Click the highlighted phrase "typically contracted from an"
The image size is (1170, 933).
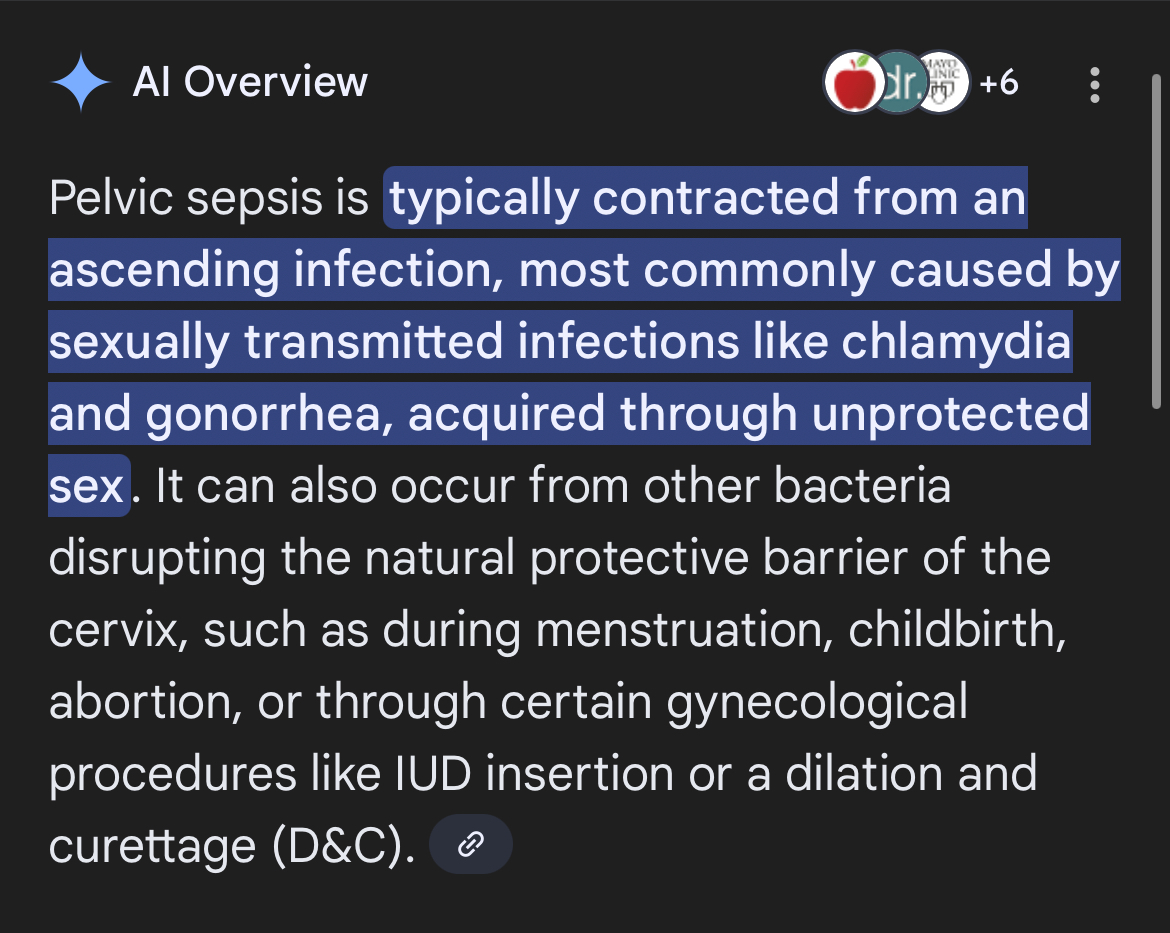pos(707,199)
